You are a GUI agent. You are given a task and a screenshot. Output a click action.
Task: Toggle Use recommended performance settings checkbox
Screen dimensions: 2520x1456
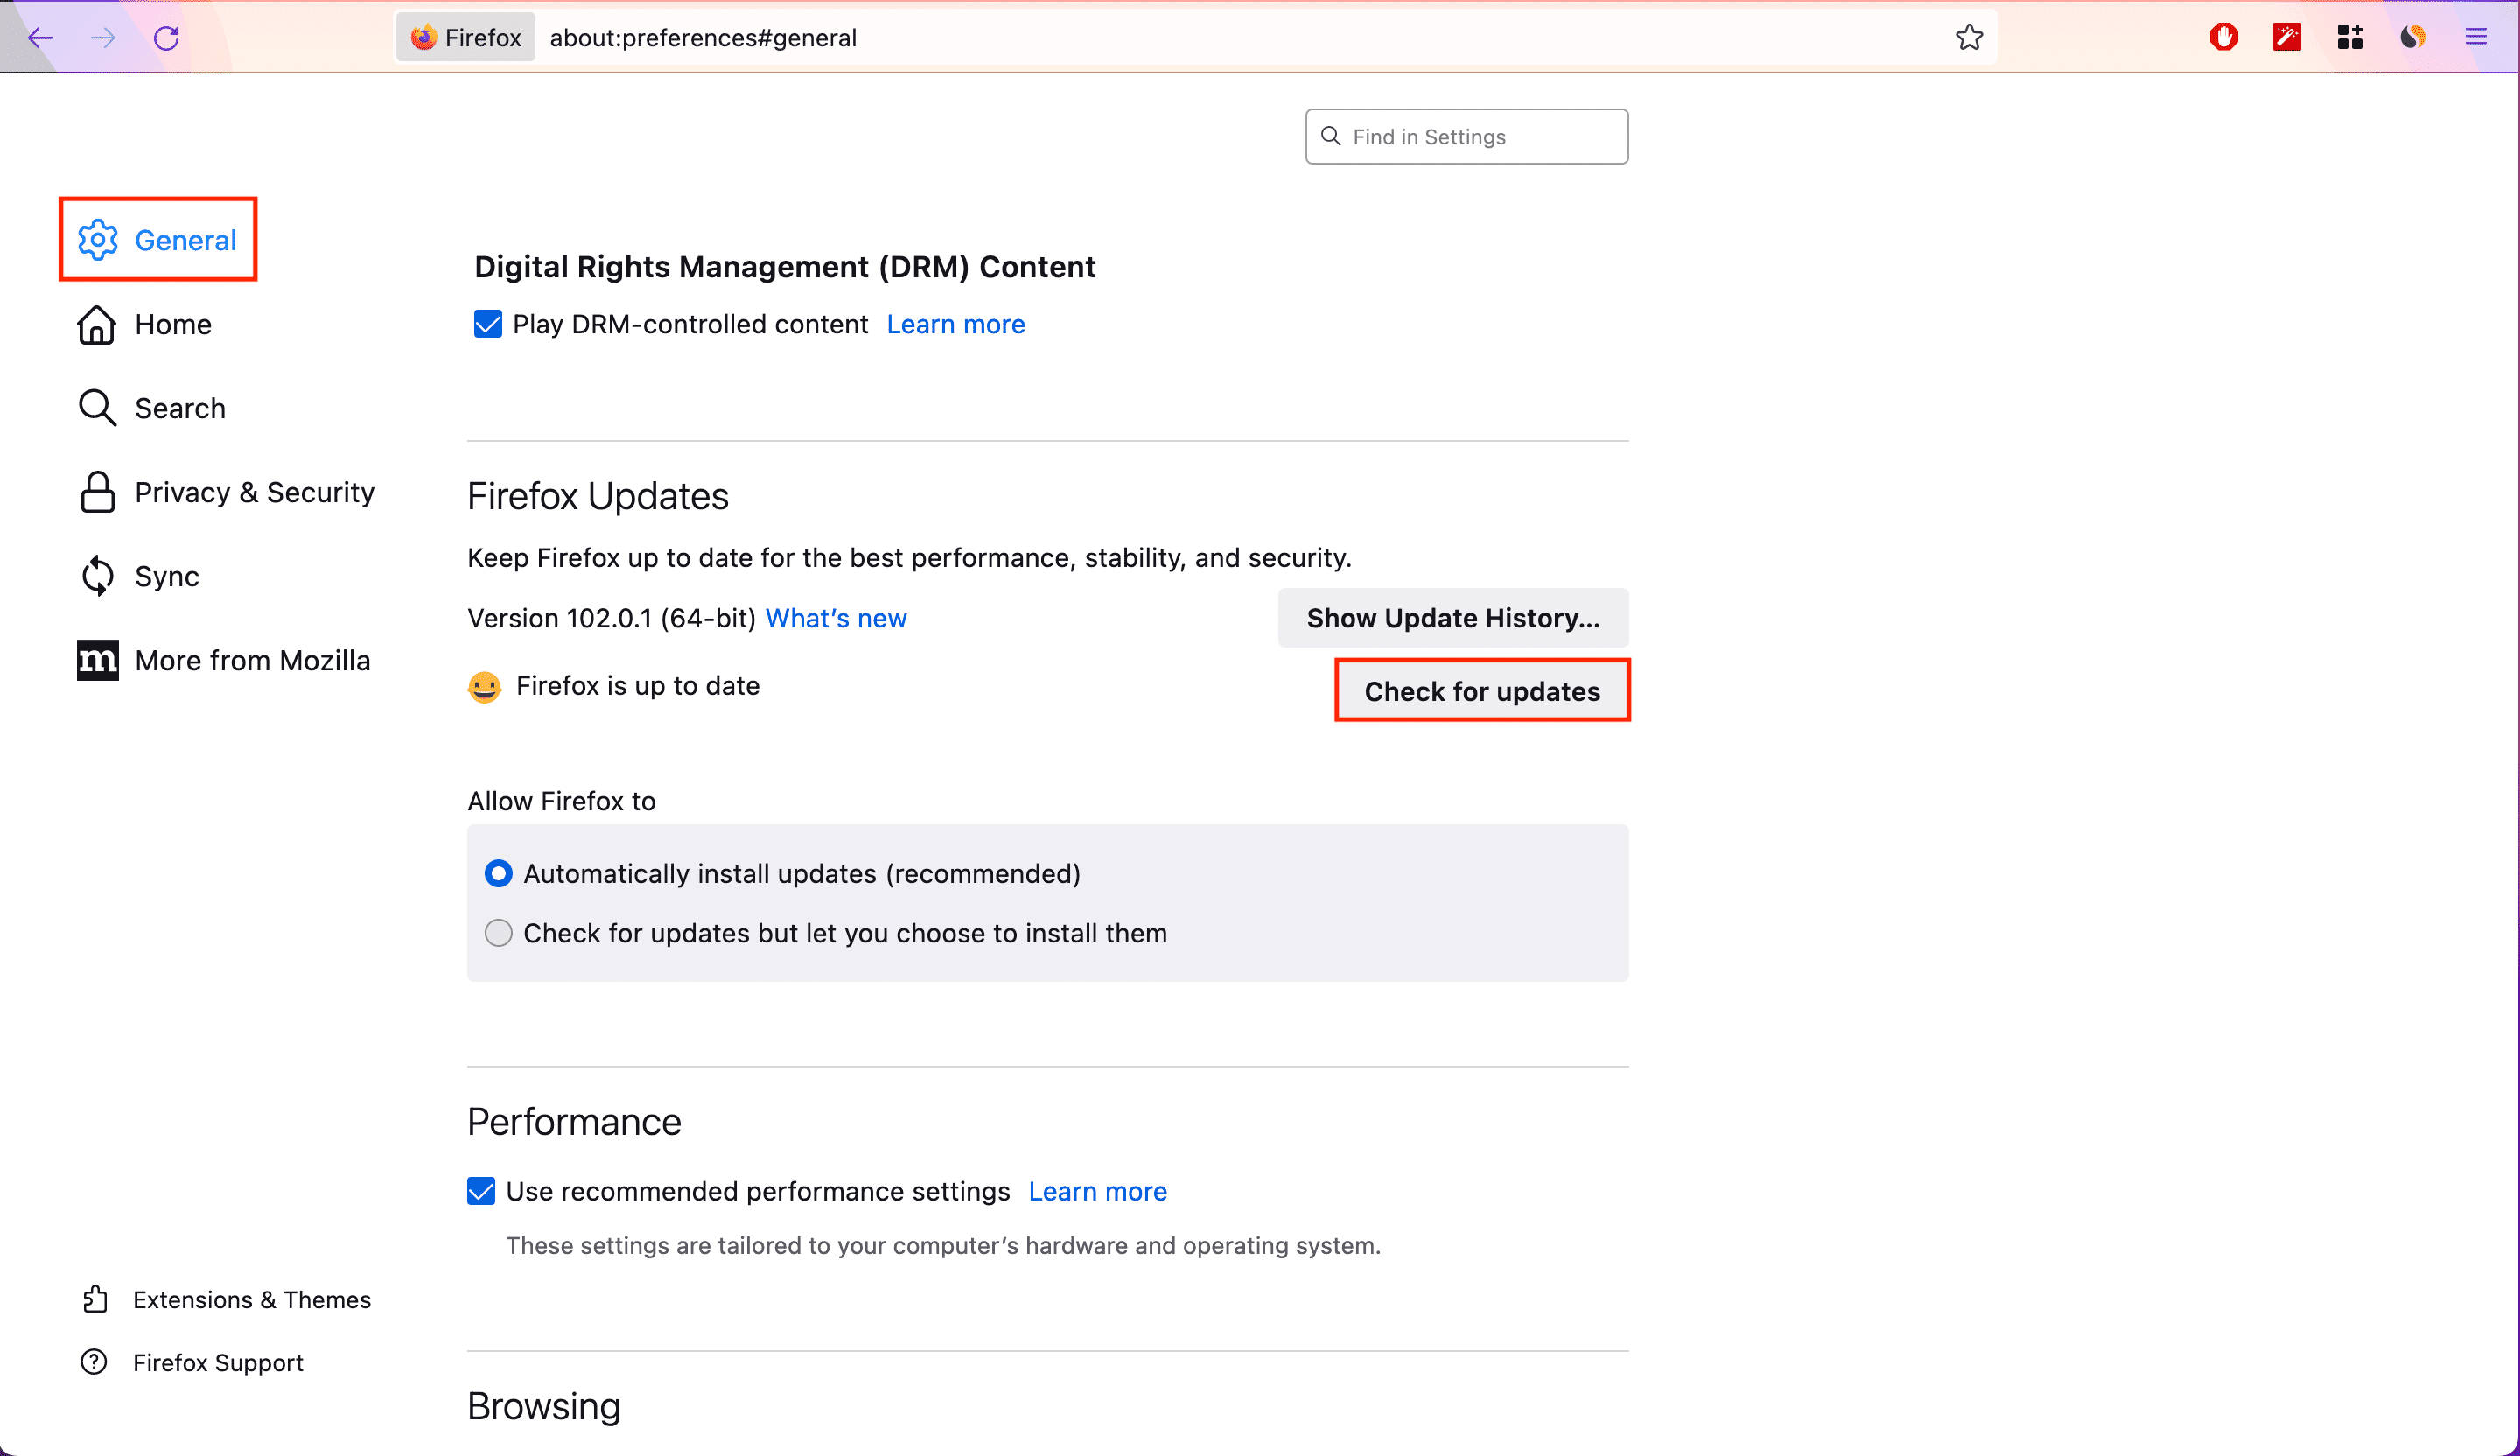[481, 1191]
